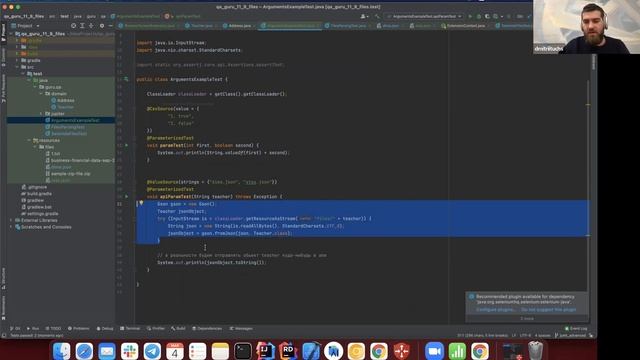
Task: Click the UTF-8 encoding status bar entry
Action: pyautogui.click(x=525, y=336)
